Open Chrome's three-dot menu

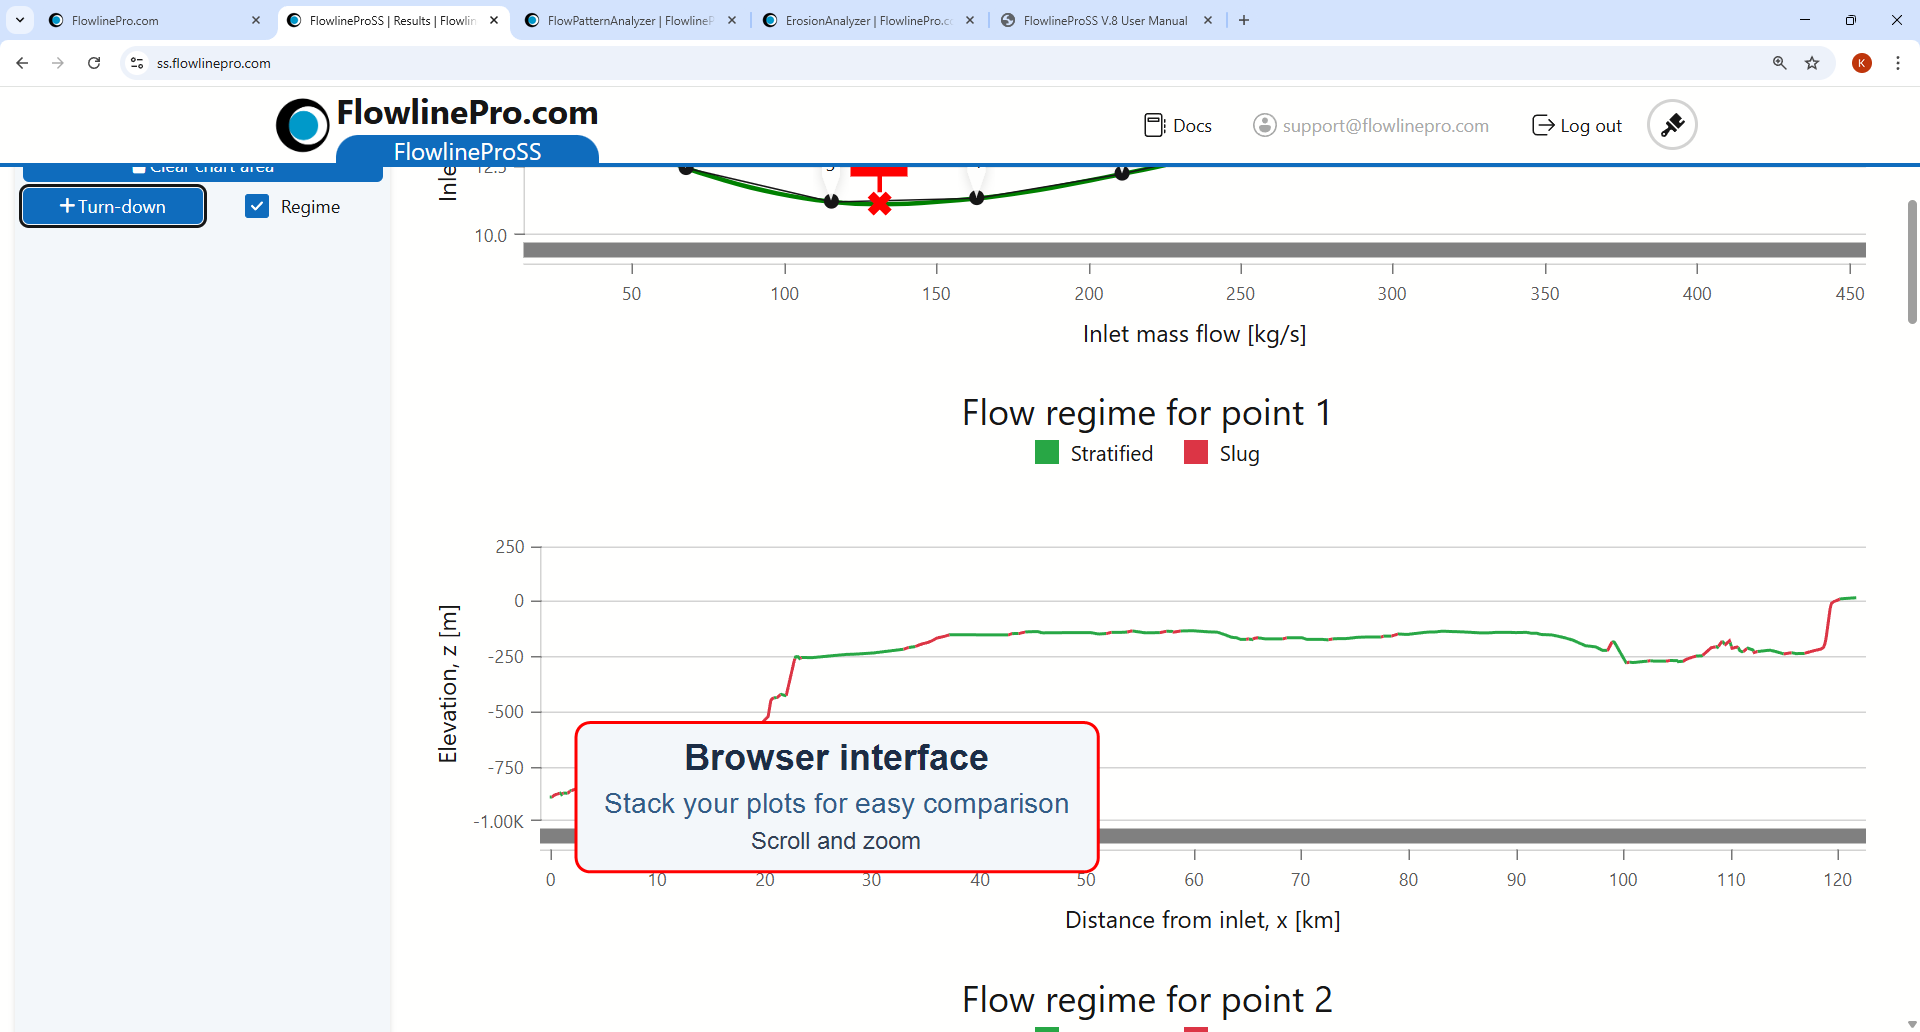tap(1899, 62)
